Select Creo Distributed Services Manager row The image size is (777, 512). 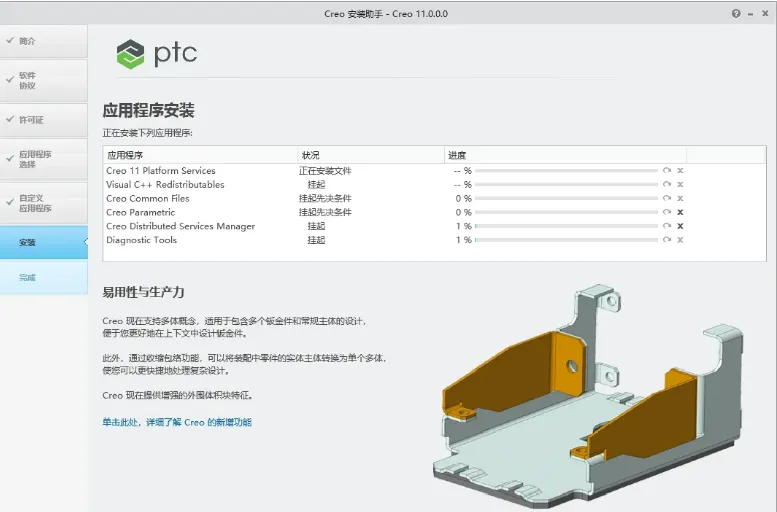[434, 226]
